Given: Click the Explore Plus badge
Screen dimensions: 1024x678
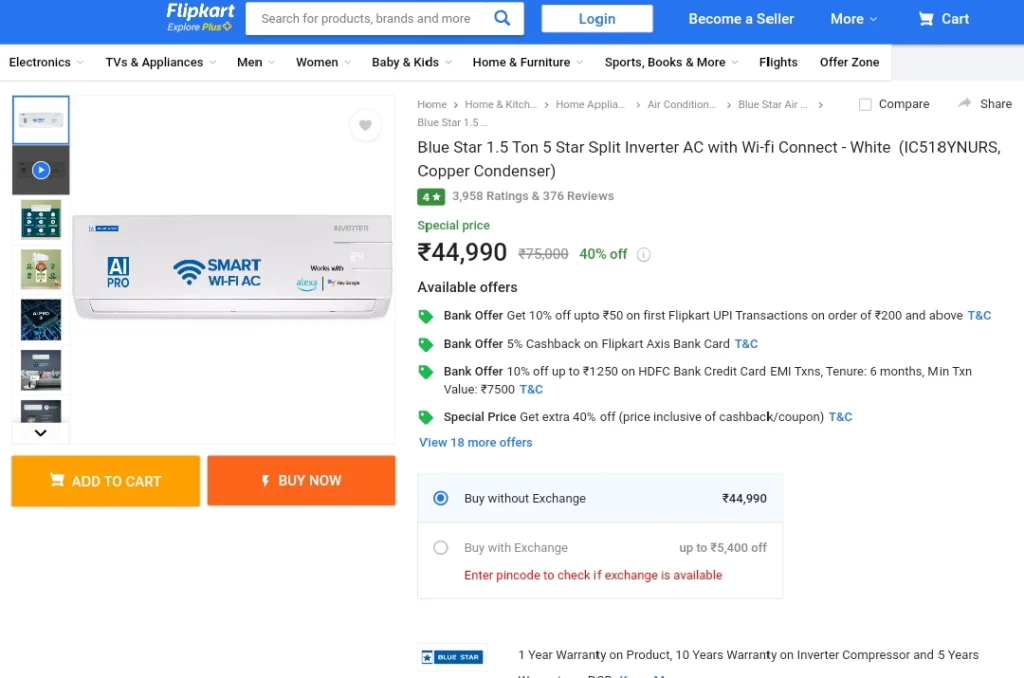Looking at the screenshot, I should [x=199, y=27].
